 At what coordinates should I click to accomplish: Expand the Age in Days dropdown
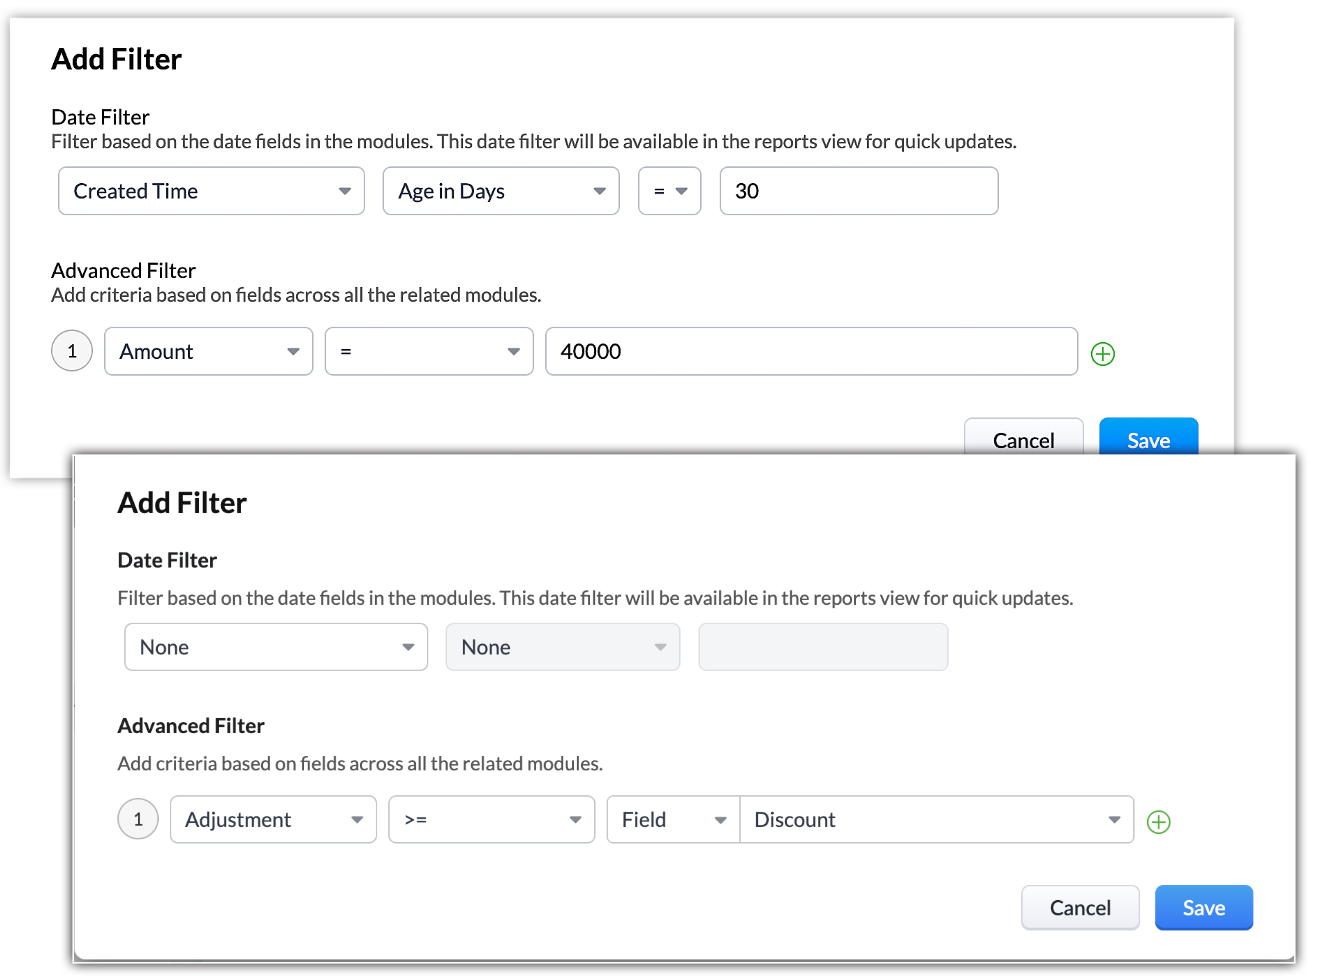coord(501,191)
